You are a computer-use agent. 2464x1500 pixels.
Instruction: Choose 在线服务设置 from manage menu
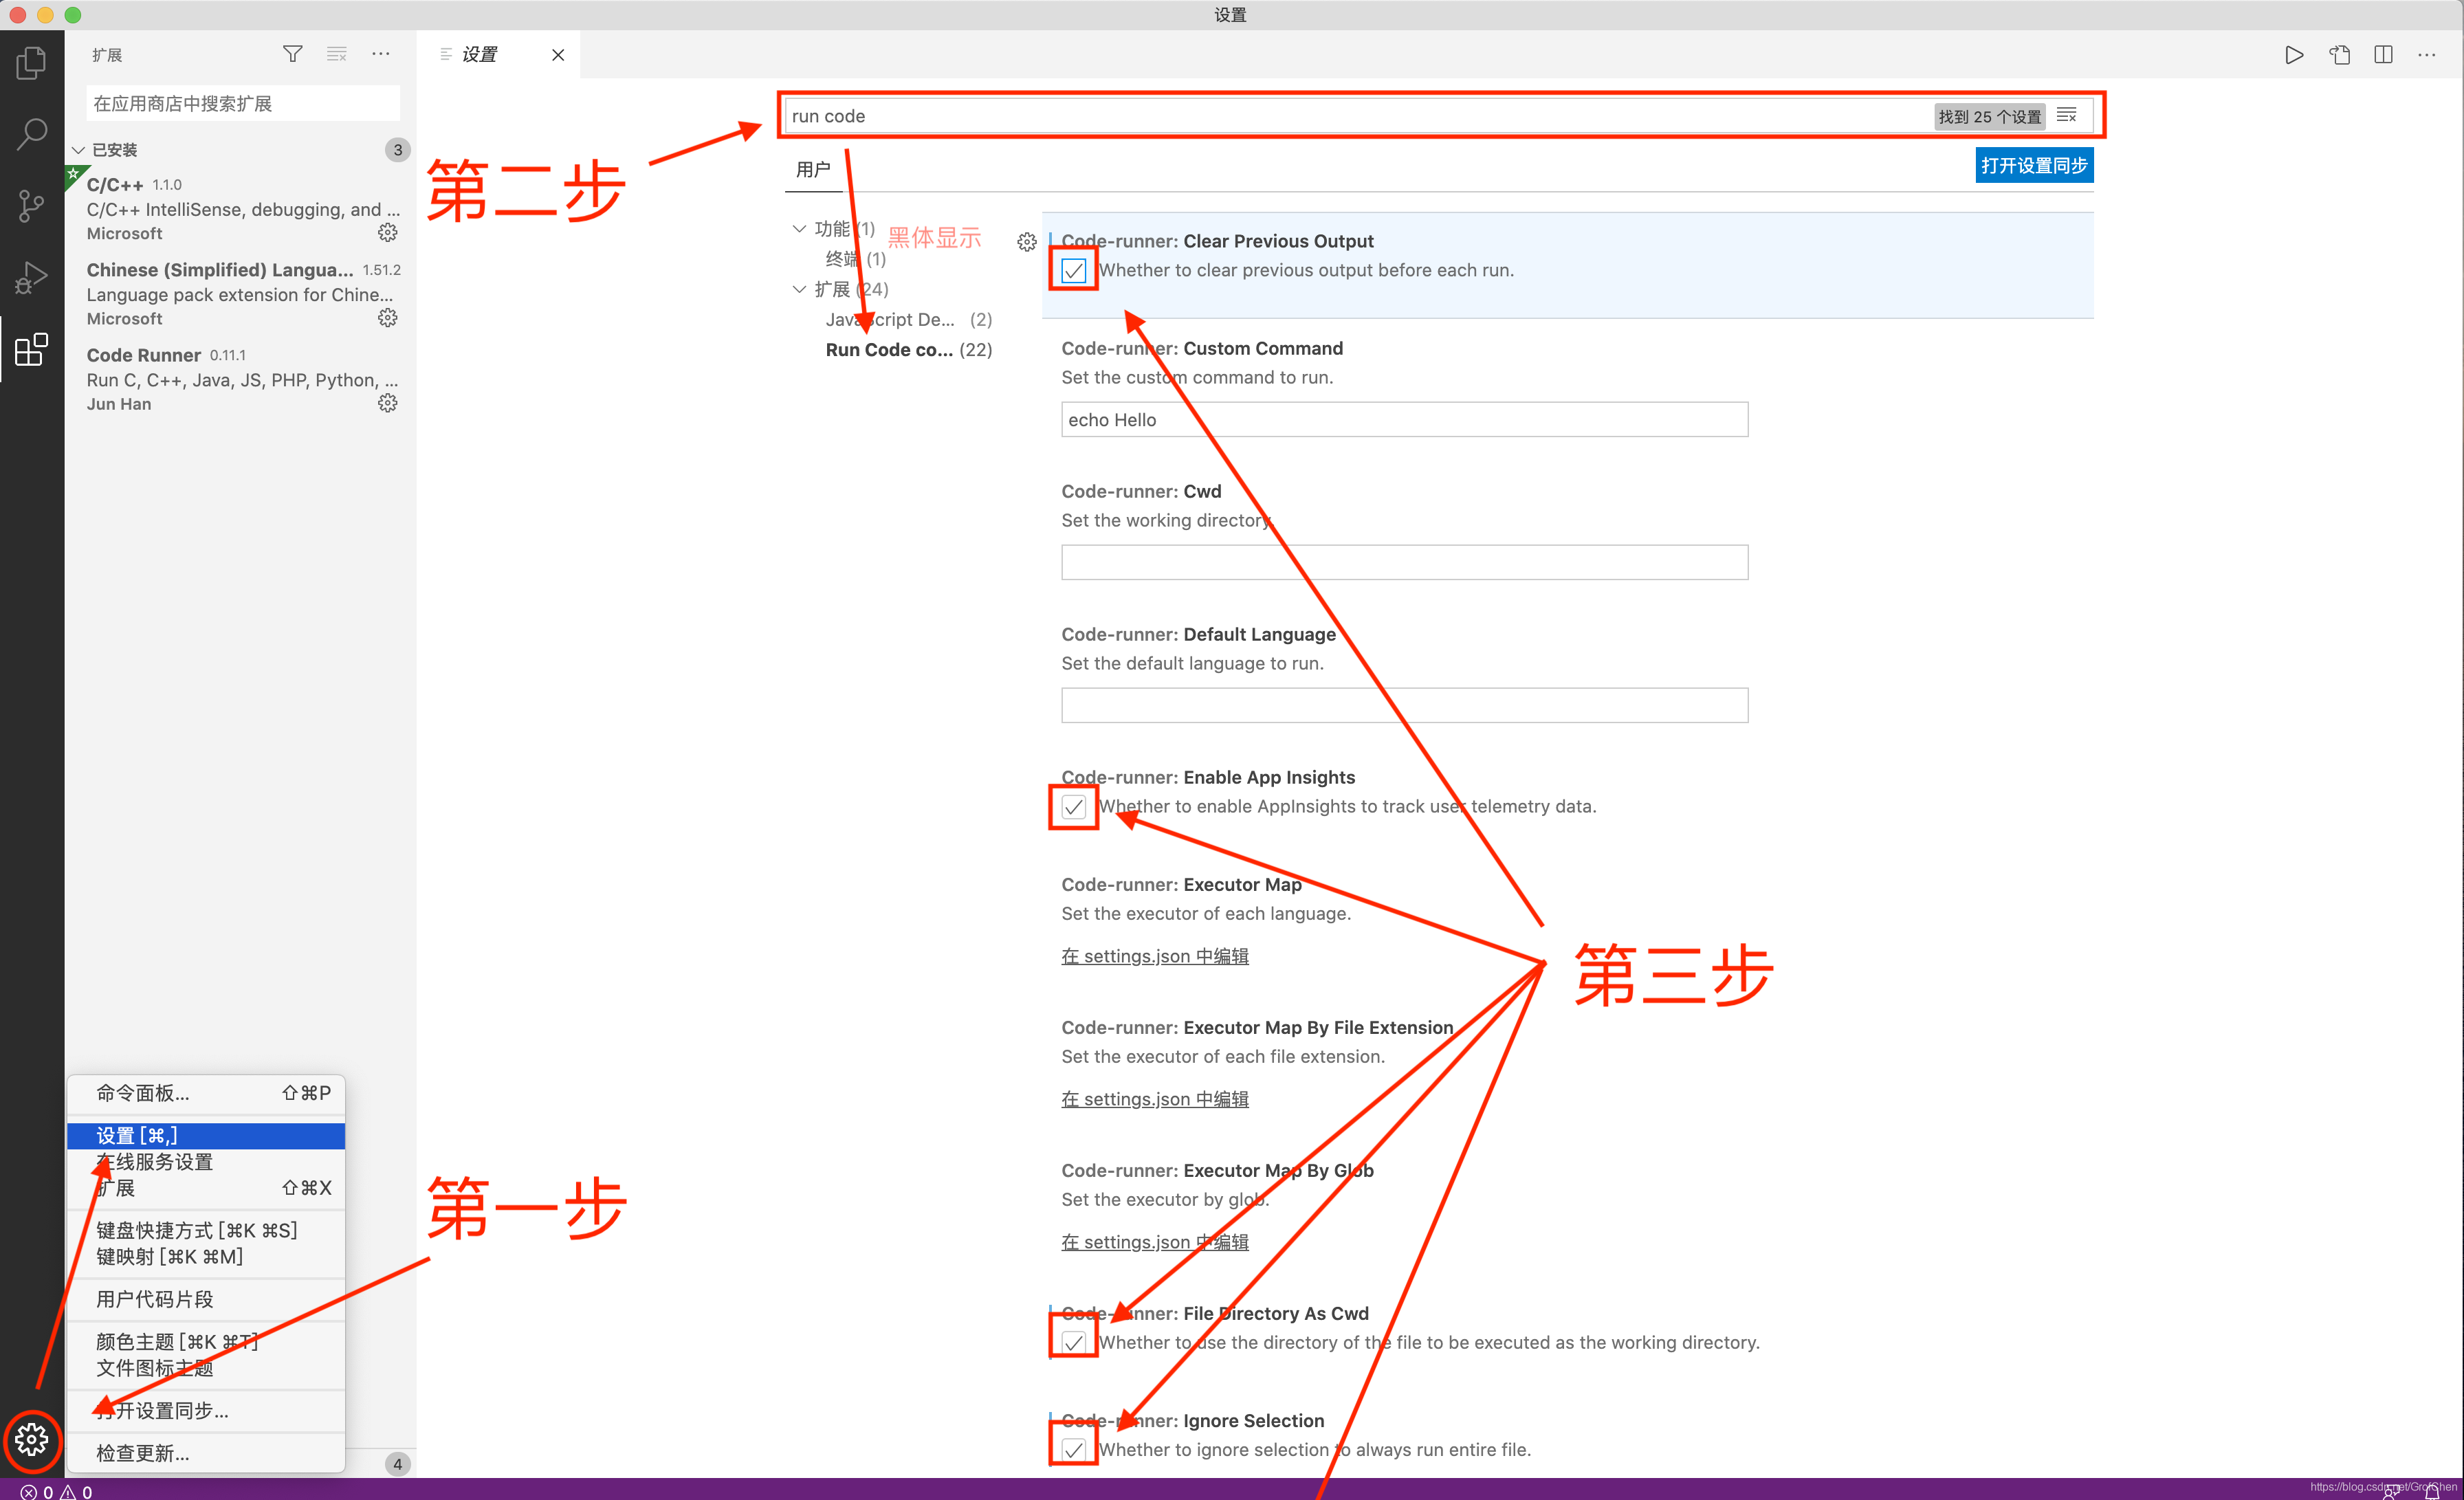[206, 1162]
